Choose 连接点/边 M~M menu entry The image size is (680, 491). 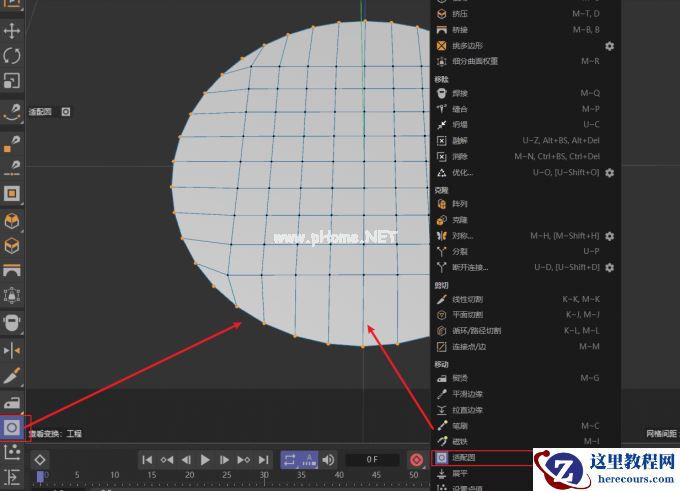525,347
